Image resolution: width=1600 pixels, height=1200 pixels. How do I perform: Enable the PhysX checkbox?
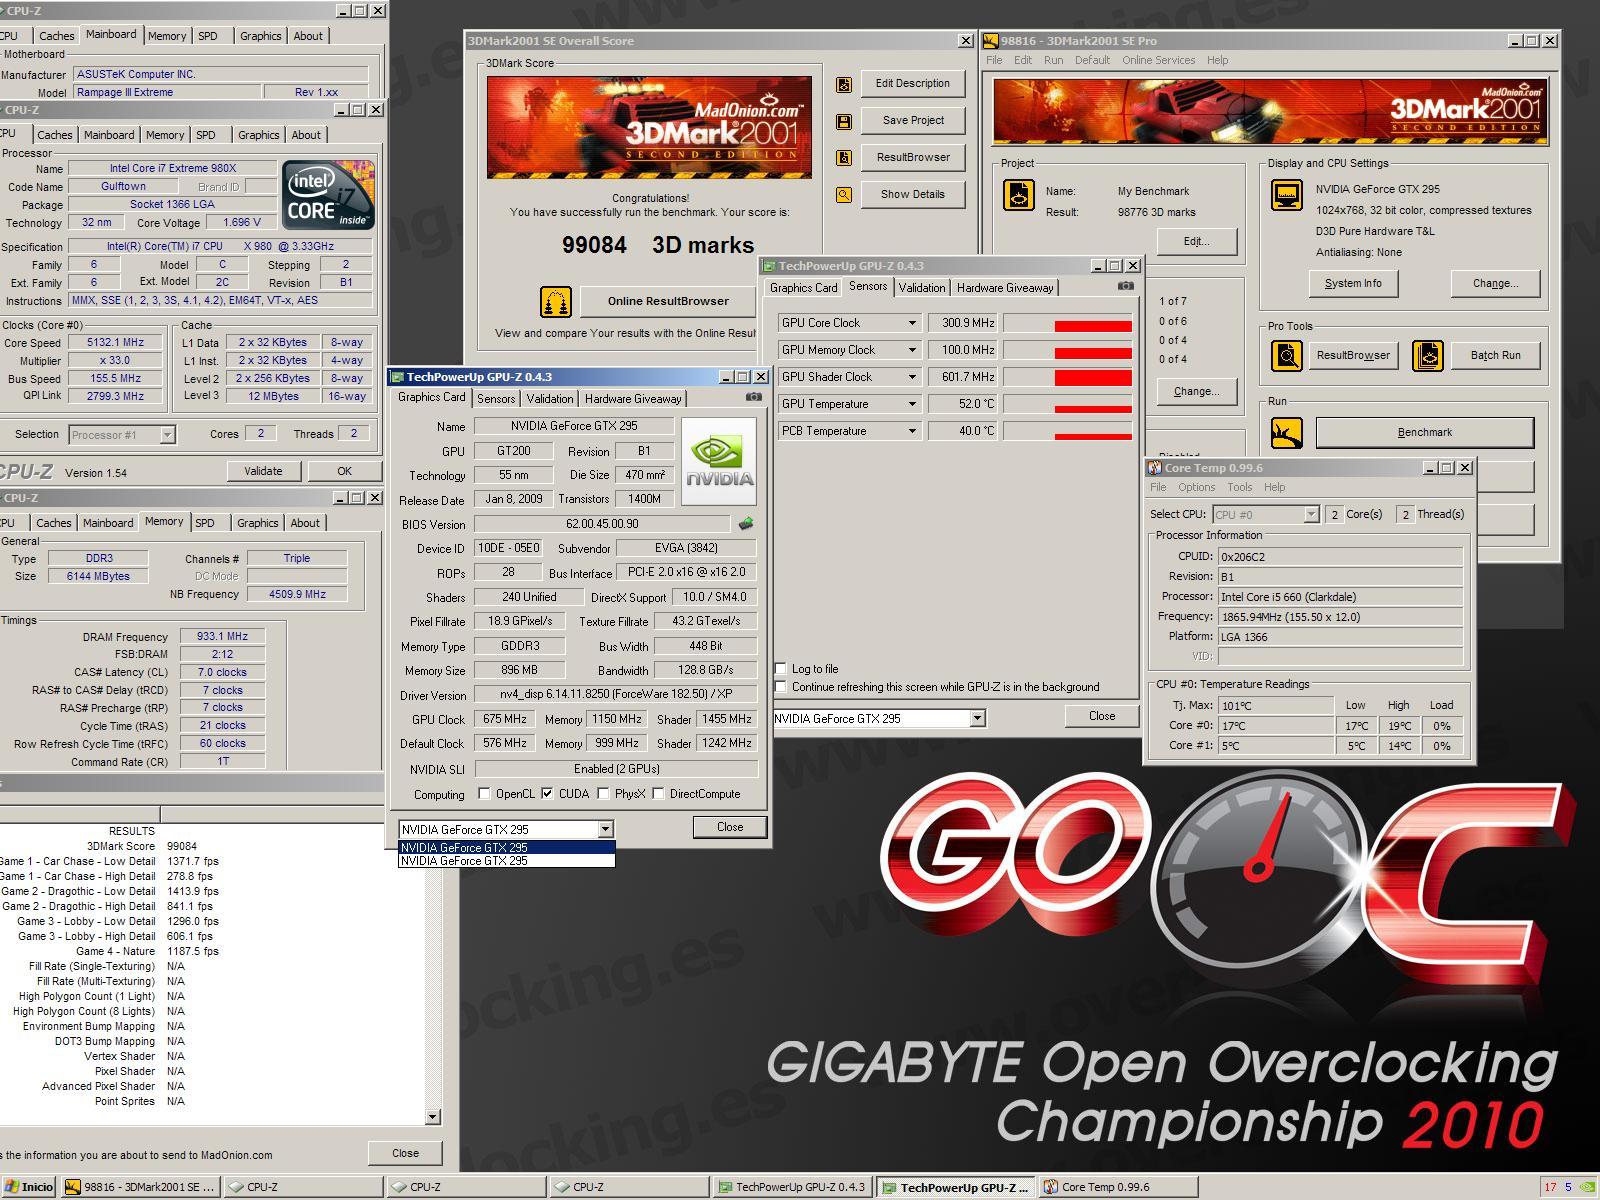tap(603, 794)
